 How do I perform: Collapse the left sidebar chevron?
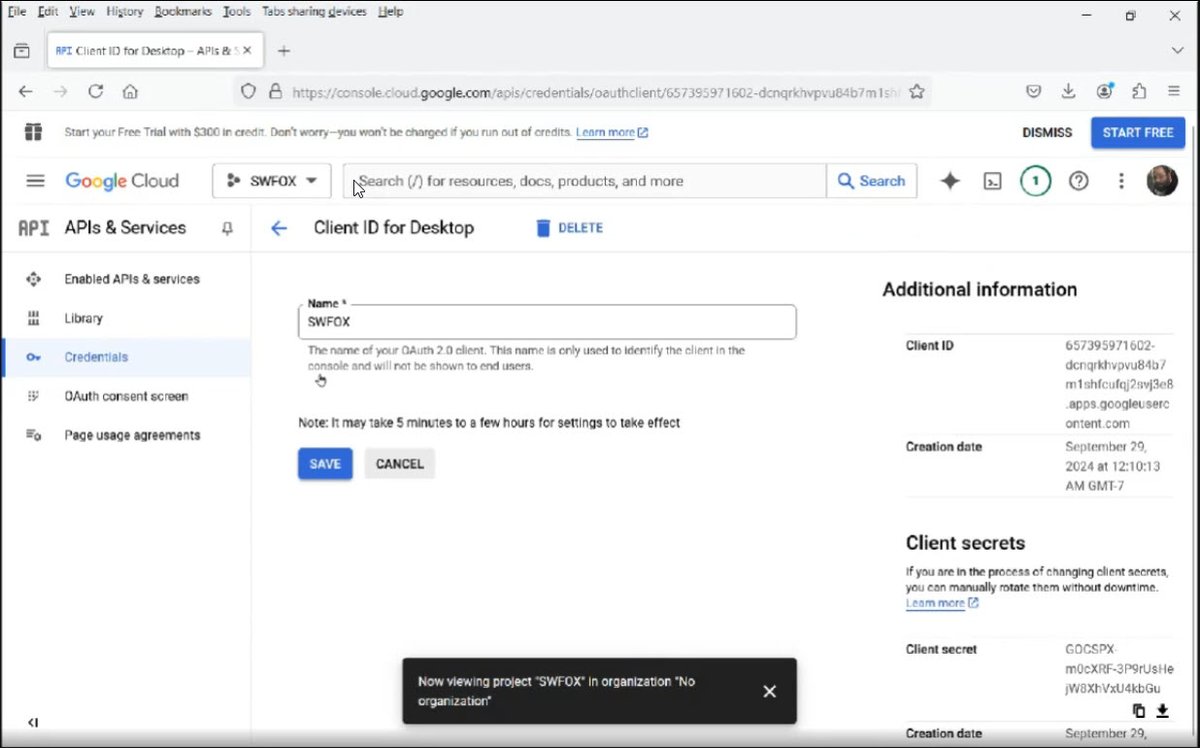point(33,722)
